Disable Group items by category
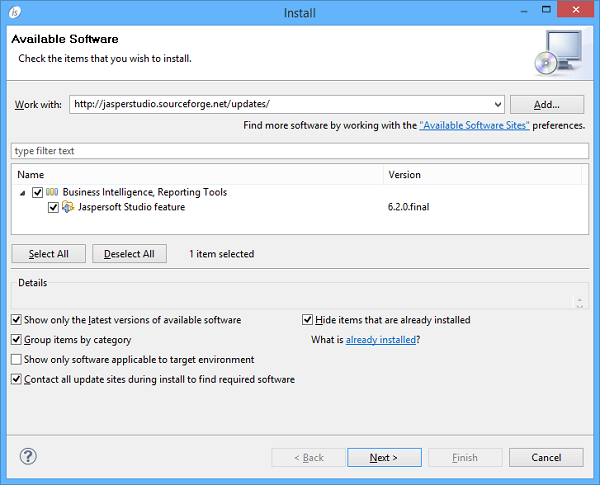The width and height of the screenshot is (600, 485). (16, 340)
